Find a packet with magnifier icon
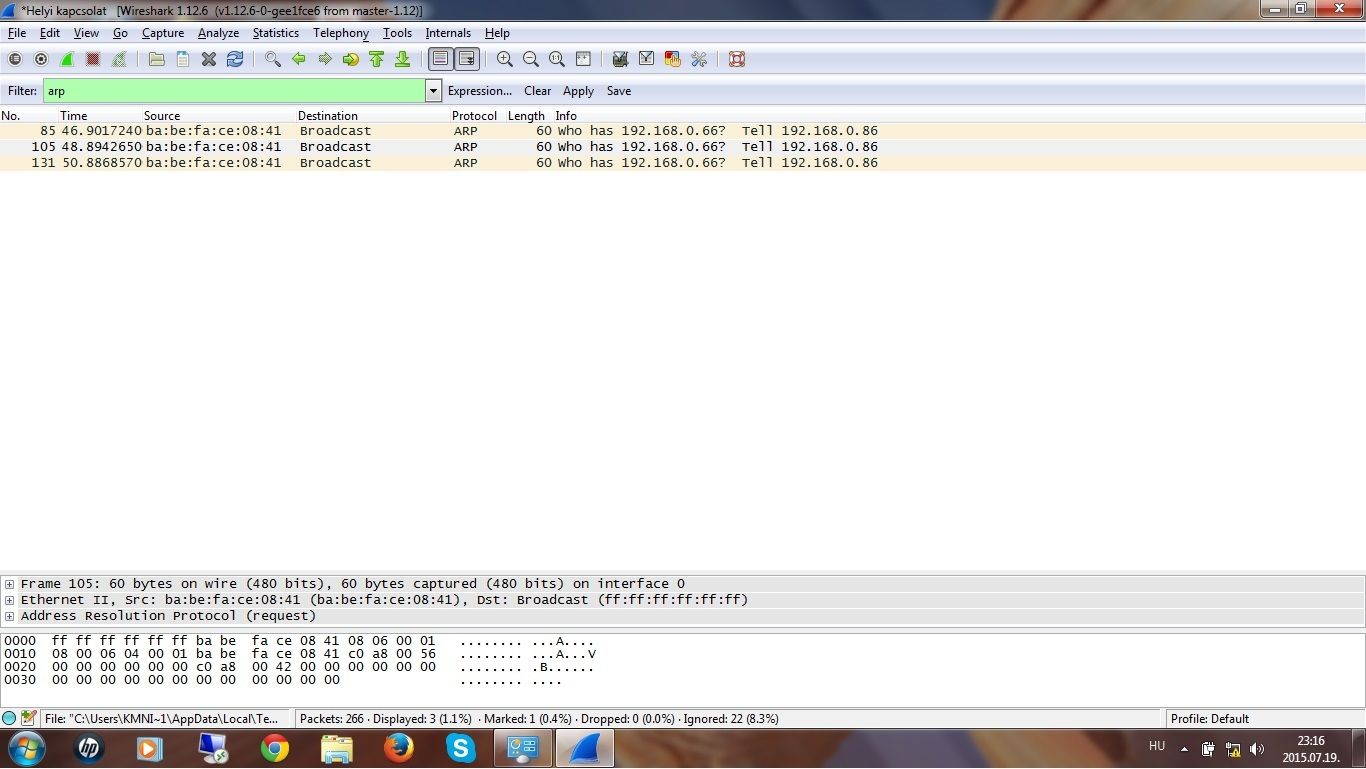This screenshot has width=1366, height=769. [x=273, y=59]
